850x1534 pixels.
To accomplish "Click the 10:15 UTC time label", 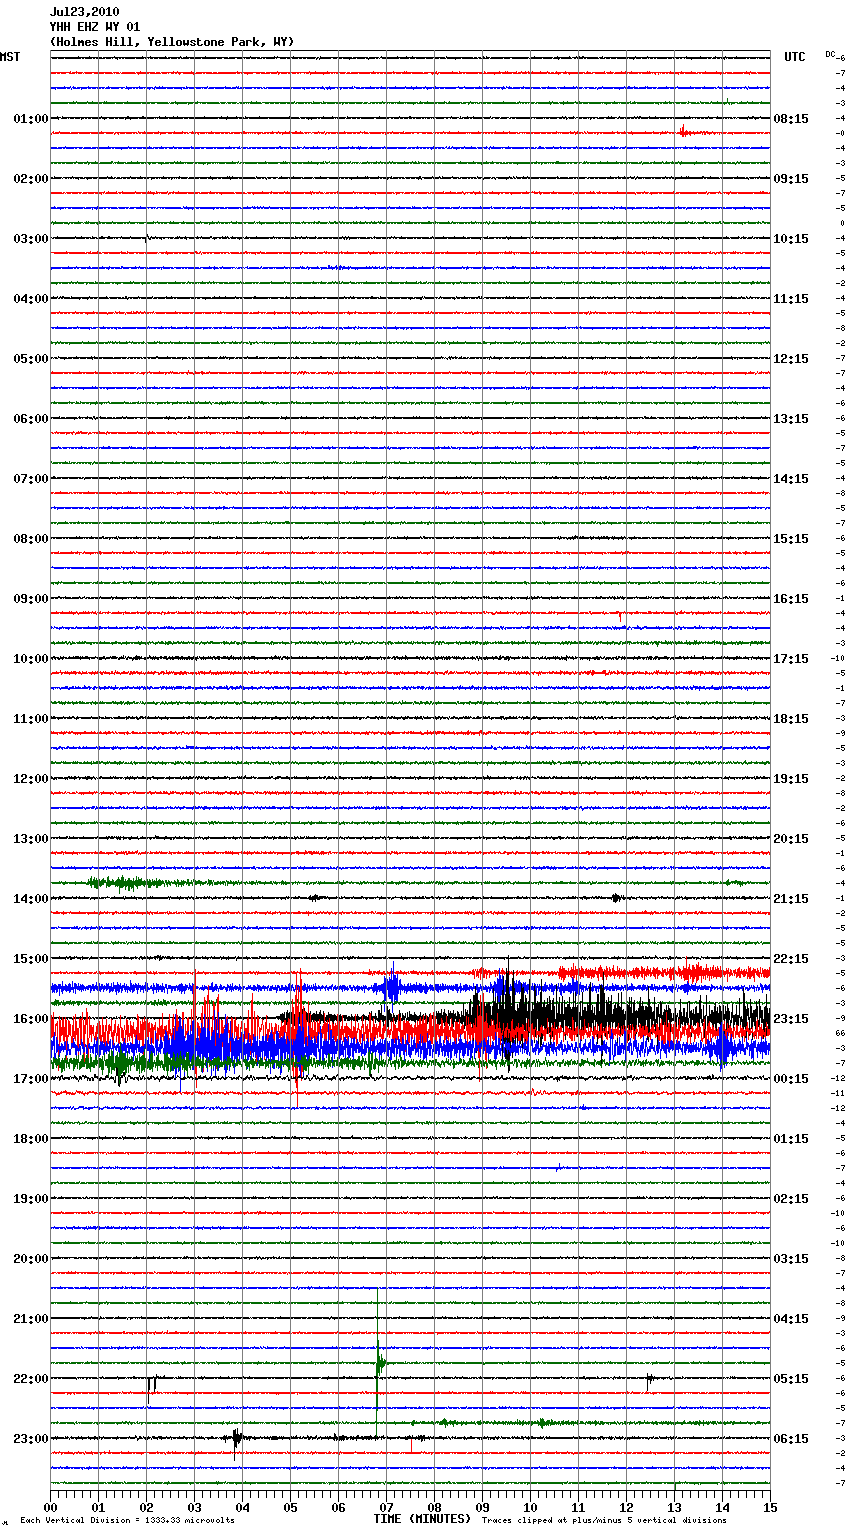I will click(x=791, y=239).
